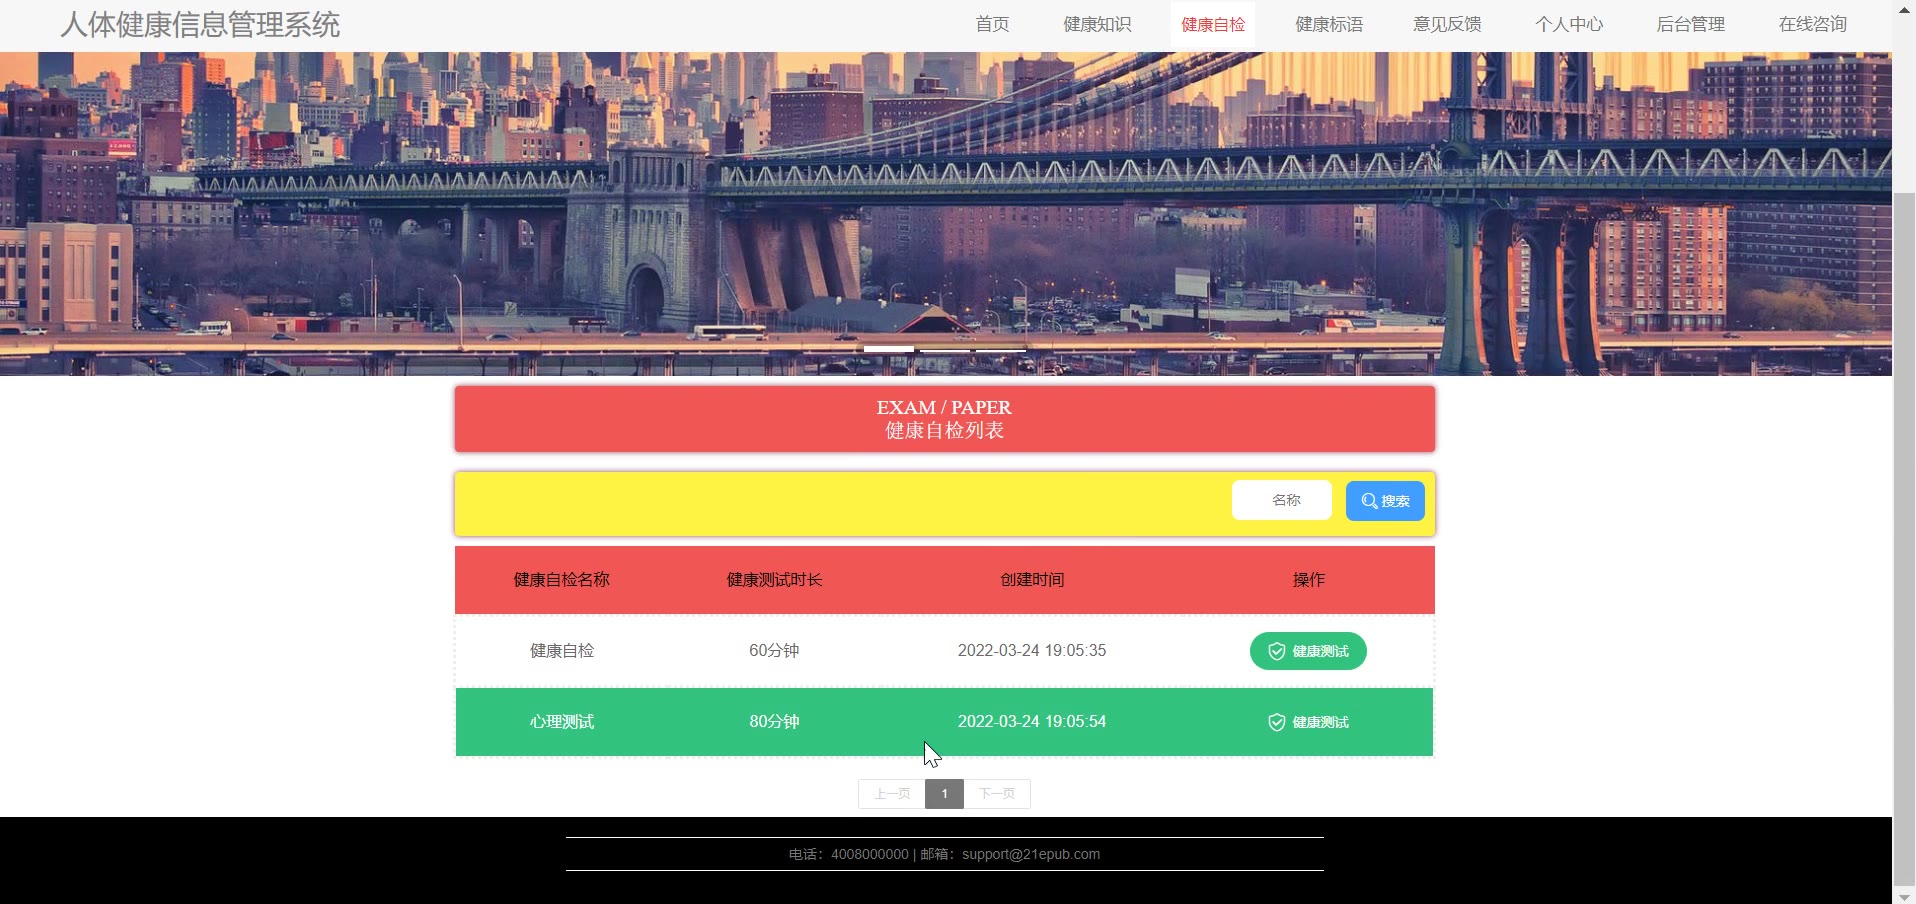Click the 心理测试 name cell
Screen dimensions: 1916x904
(562, 722)
